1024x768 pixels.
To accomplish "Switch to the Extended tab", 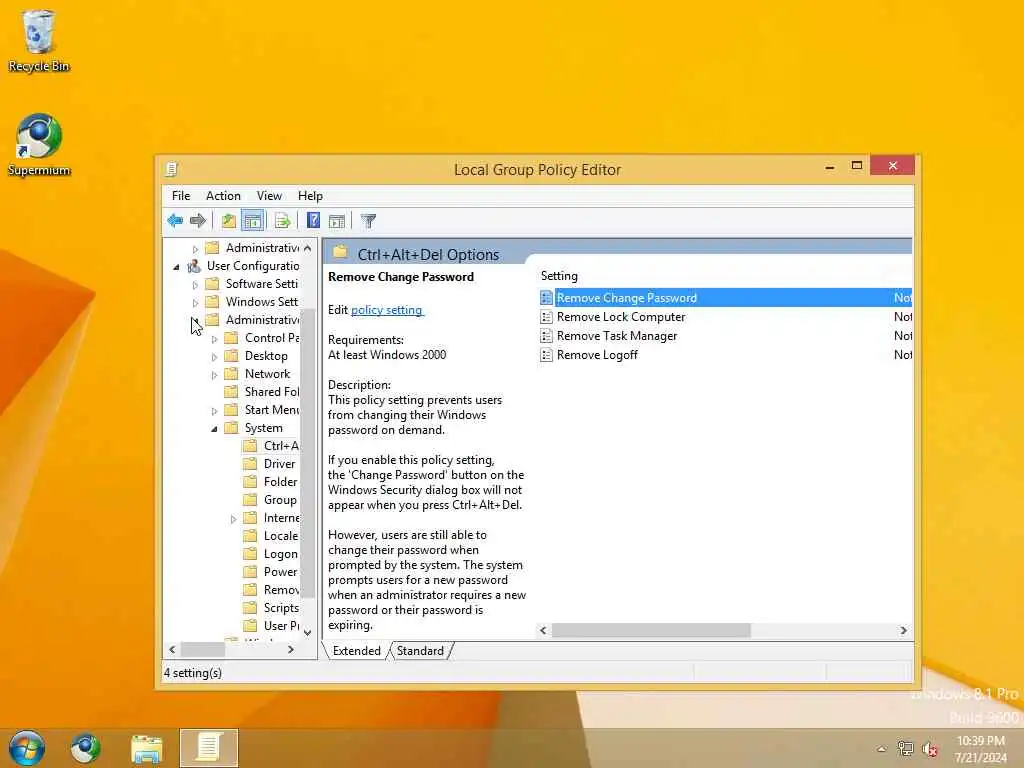I will pyautogui.click(x=357, y=651).
